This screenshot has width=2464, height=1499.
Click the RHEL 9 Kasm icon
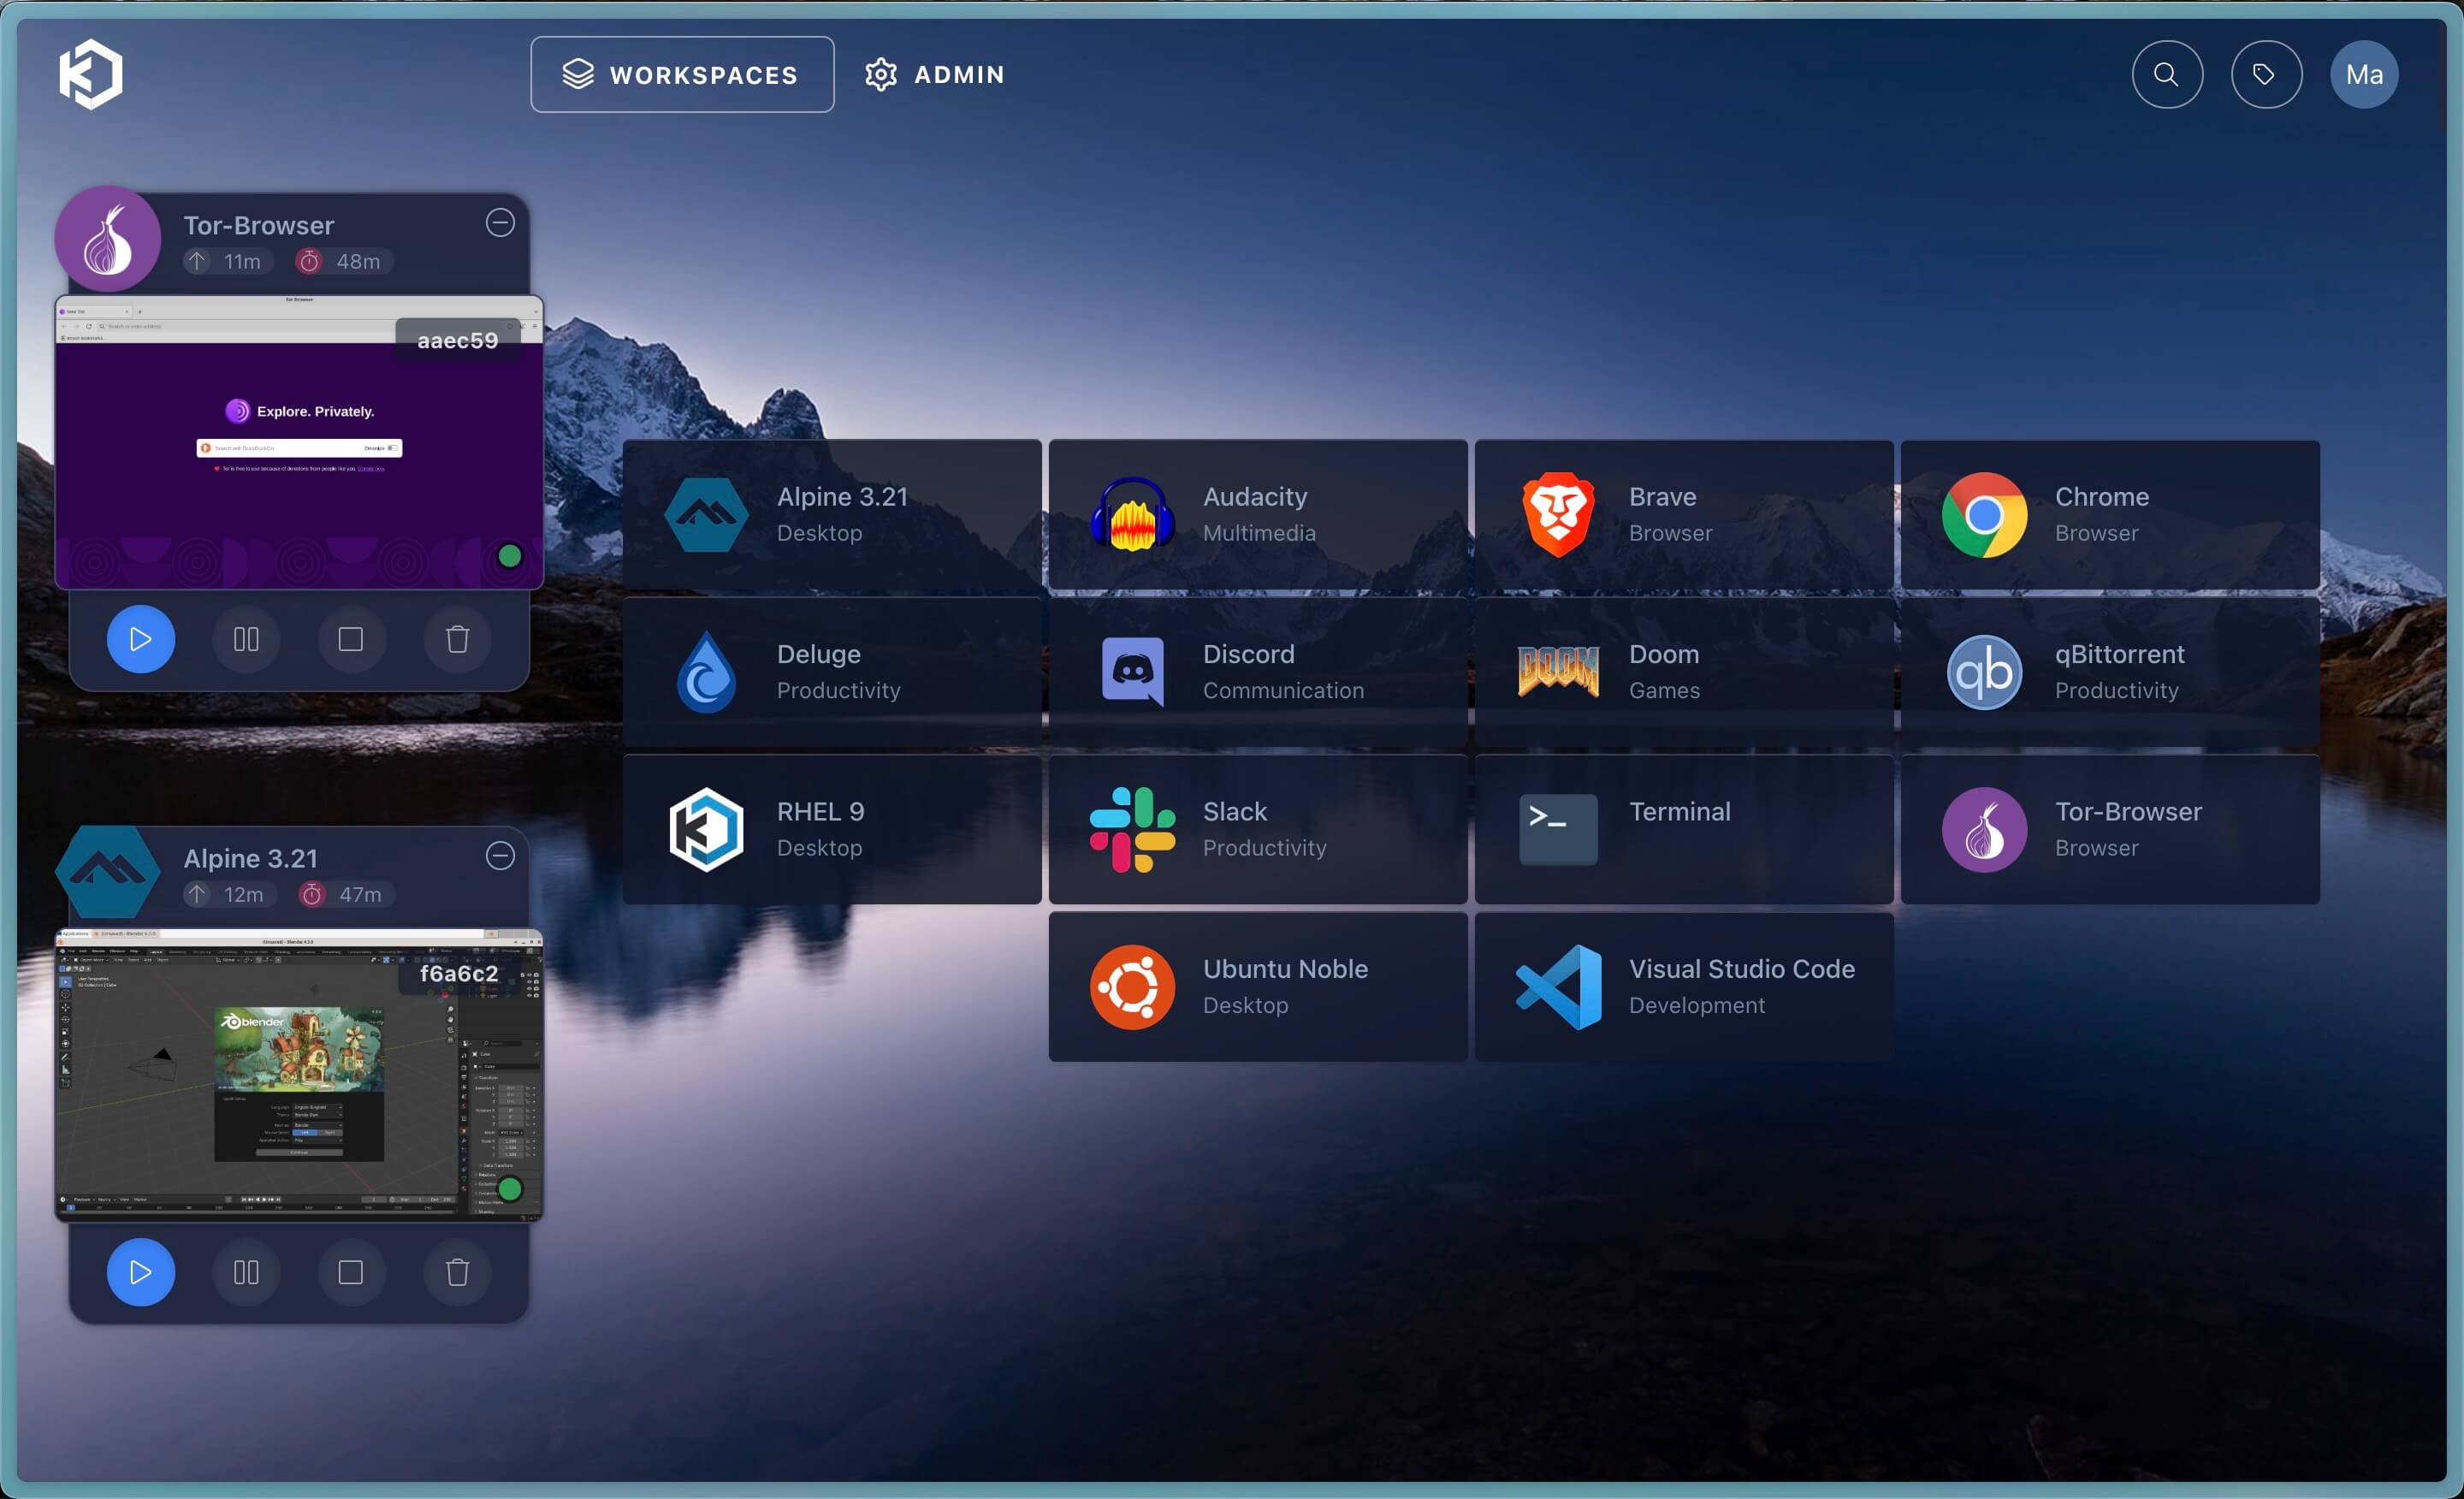coord(706,829)
